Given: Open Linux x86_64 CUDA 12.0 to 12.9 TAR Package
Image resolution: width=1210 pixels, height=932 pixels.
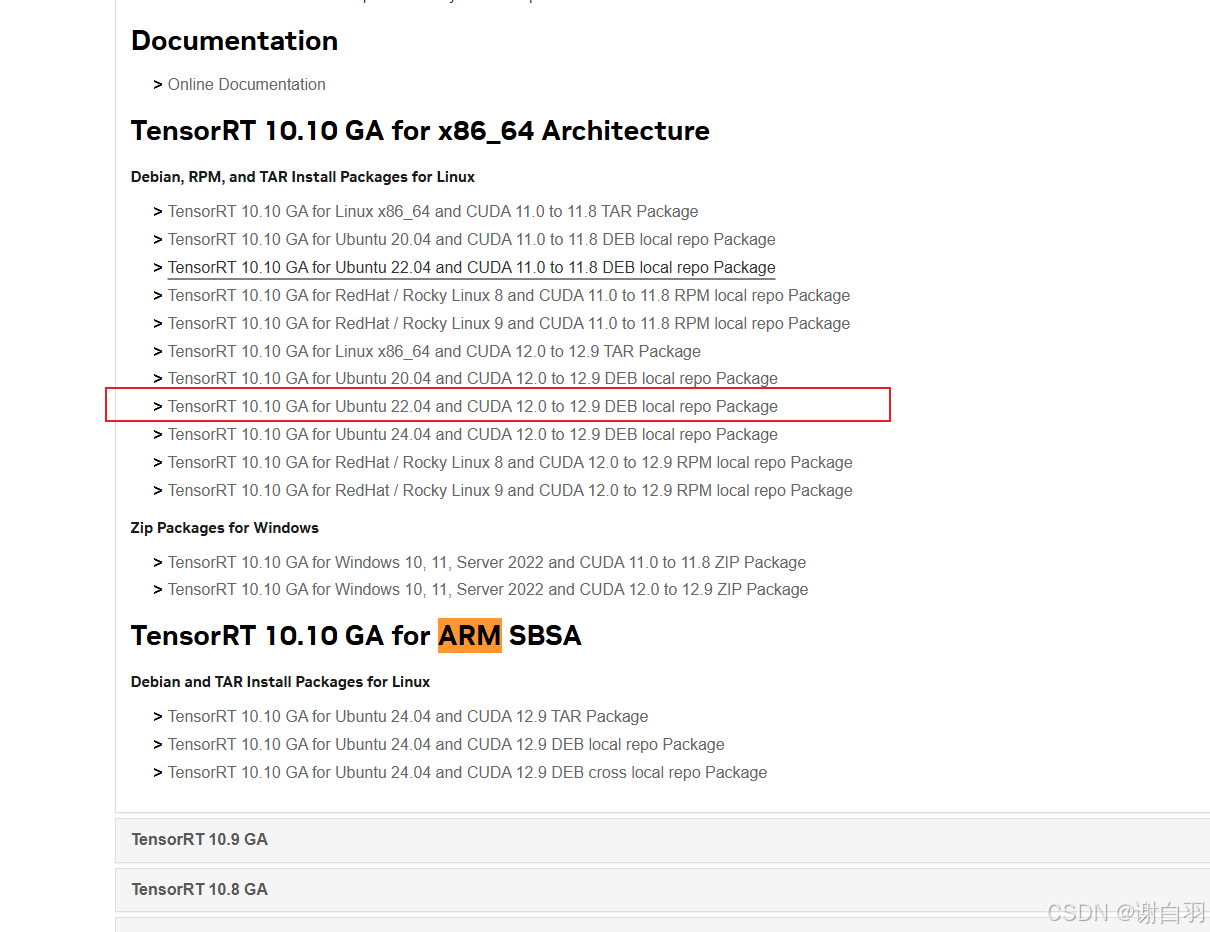Looking at the screenshot, I should (434, 352).
